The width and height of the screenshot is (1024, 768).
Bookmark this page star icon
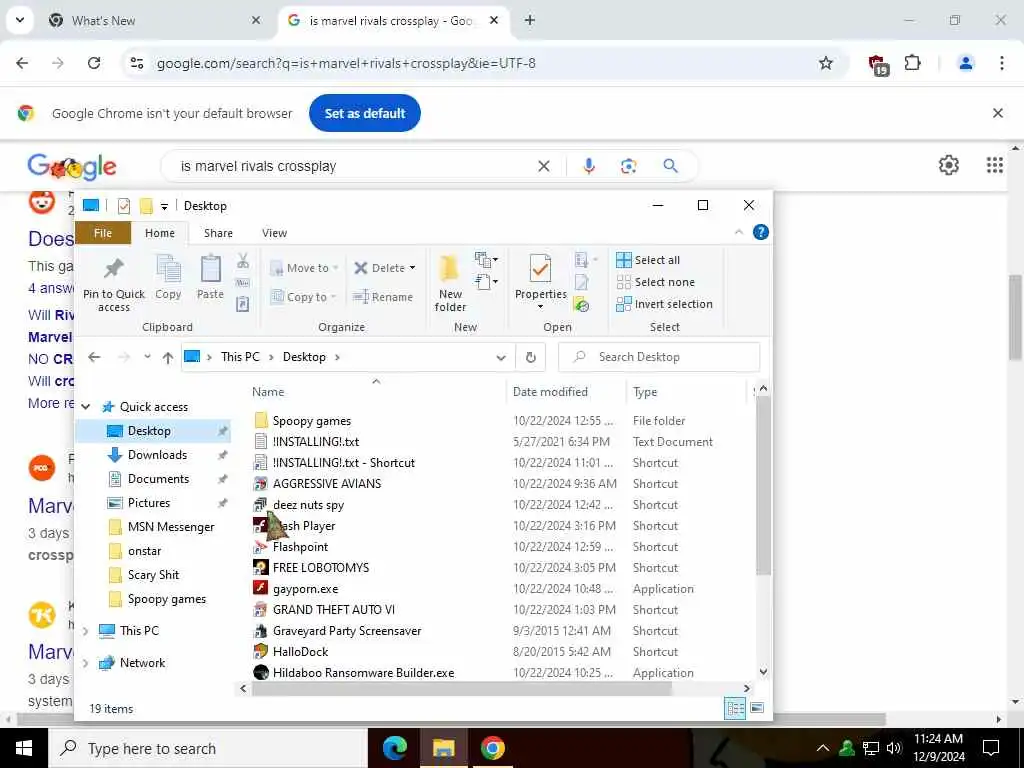pyautogui.click(x=826, y=63)
